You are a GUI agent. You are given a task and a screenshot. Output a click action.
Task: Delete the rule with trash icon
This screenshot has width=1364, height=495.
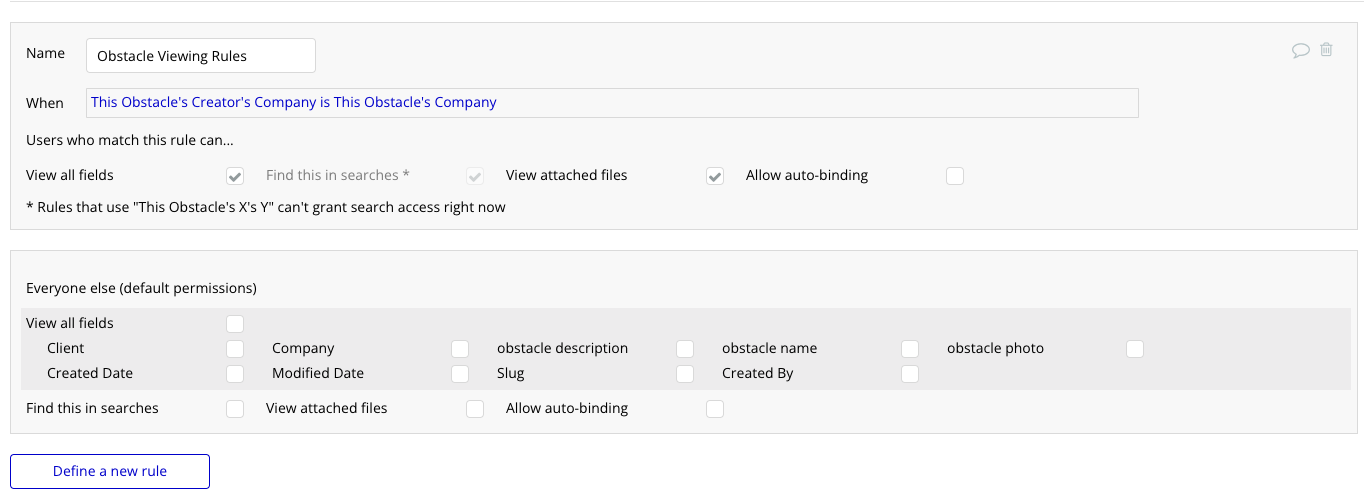click(1326, 50)
